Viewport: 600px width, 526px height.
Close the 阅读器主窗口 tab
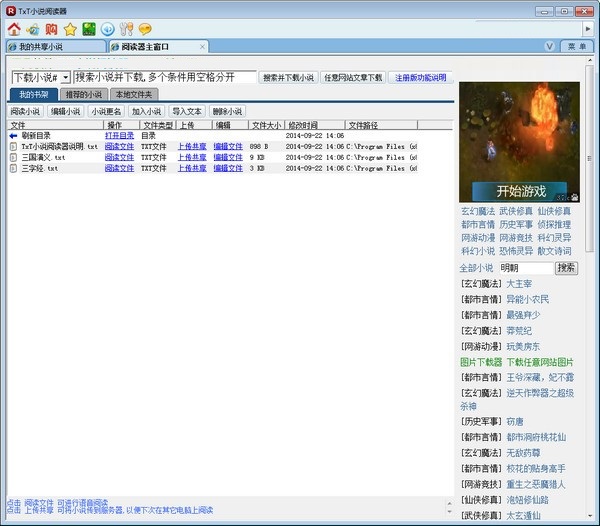coord(203,47)
